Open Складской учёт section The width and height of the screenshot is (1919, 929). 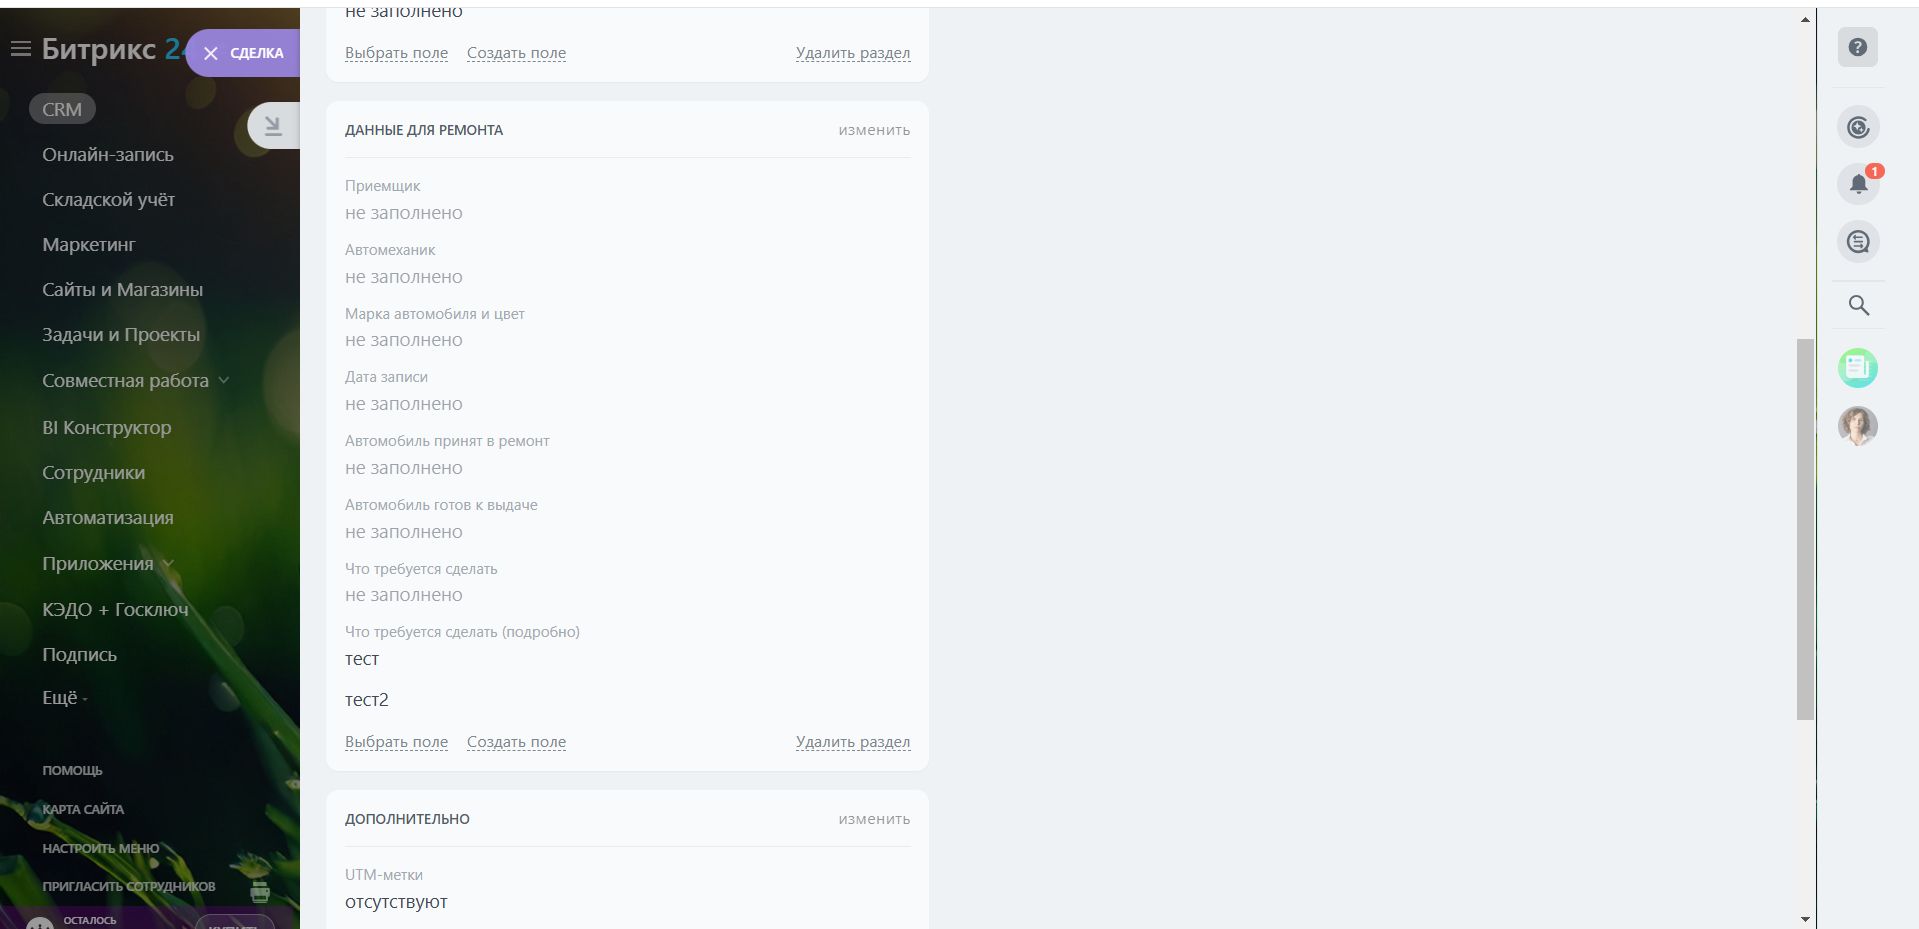click(x=108, y=200)
